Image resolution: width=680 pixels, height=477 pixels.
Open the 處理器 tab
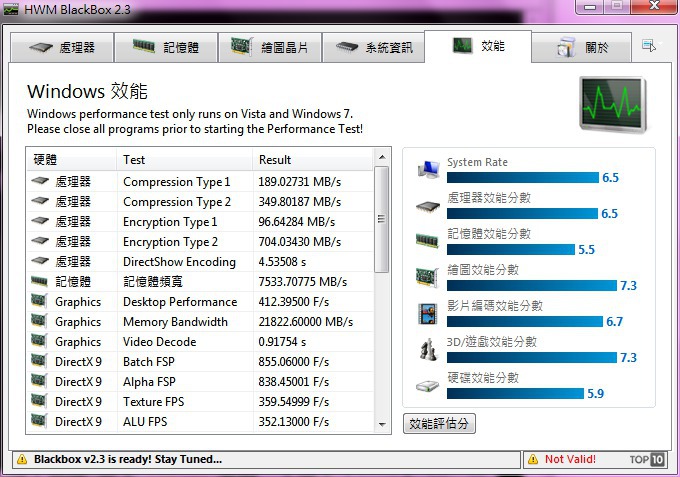tap(62, 47)
